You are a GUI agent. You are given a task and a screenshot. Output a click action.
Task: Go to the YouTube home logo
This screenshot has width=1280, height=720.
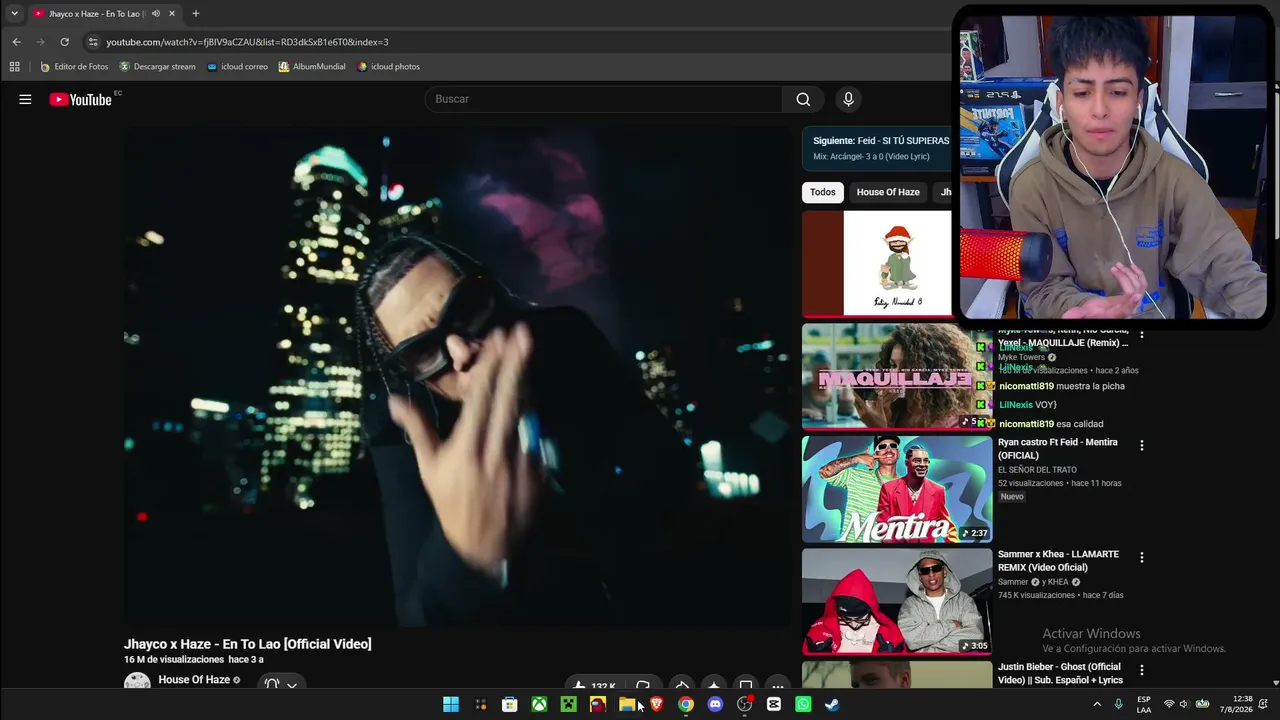click(x=80, y=99)
